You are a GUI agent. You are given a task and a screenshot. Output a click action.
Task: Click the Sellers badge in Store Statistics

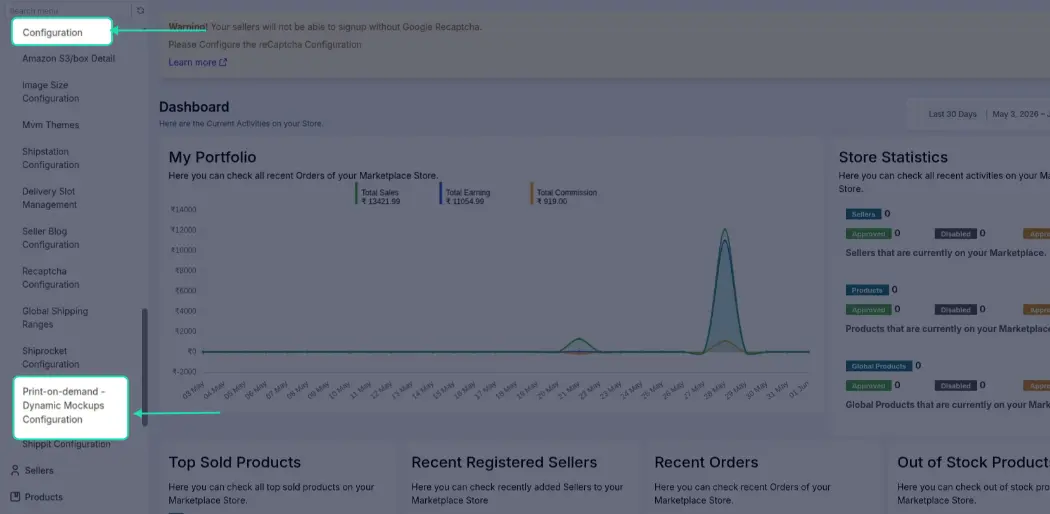pos(864,214)
